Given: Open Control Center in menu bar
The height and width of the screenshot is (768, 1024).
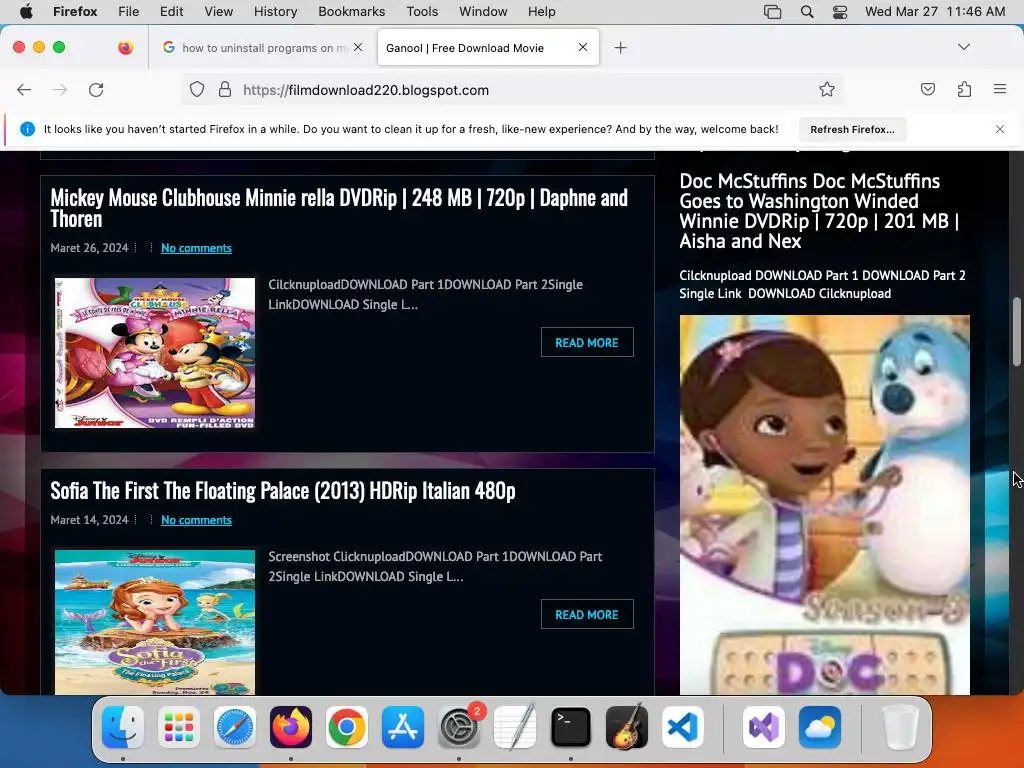Looking at the screenshot, I should point(840,11).
